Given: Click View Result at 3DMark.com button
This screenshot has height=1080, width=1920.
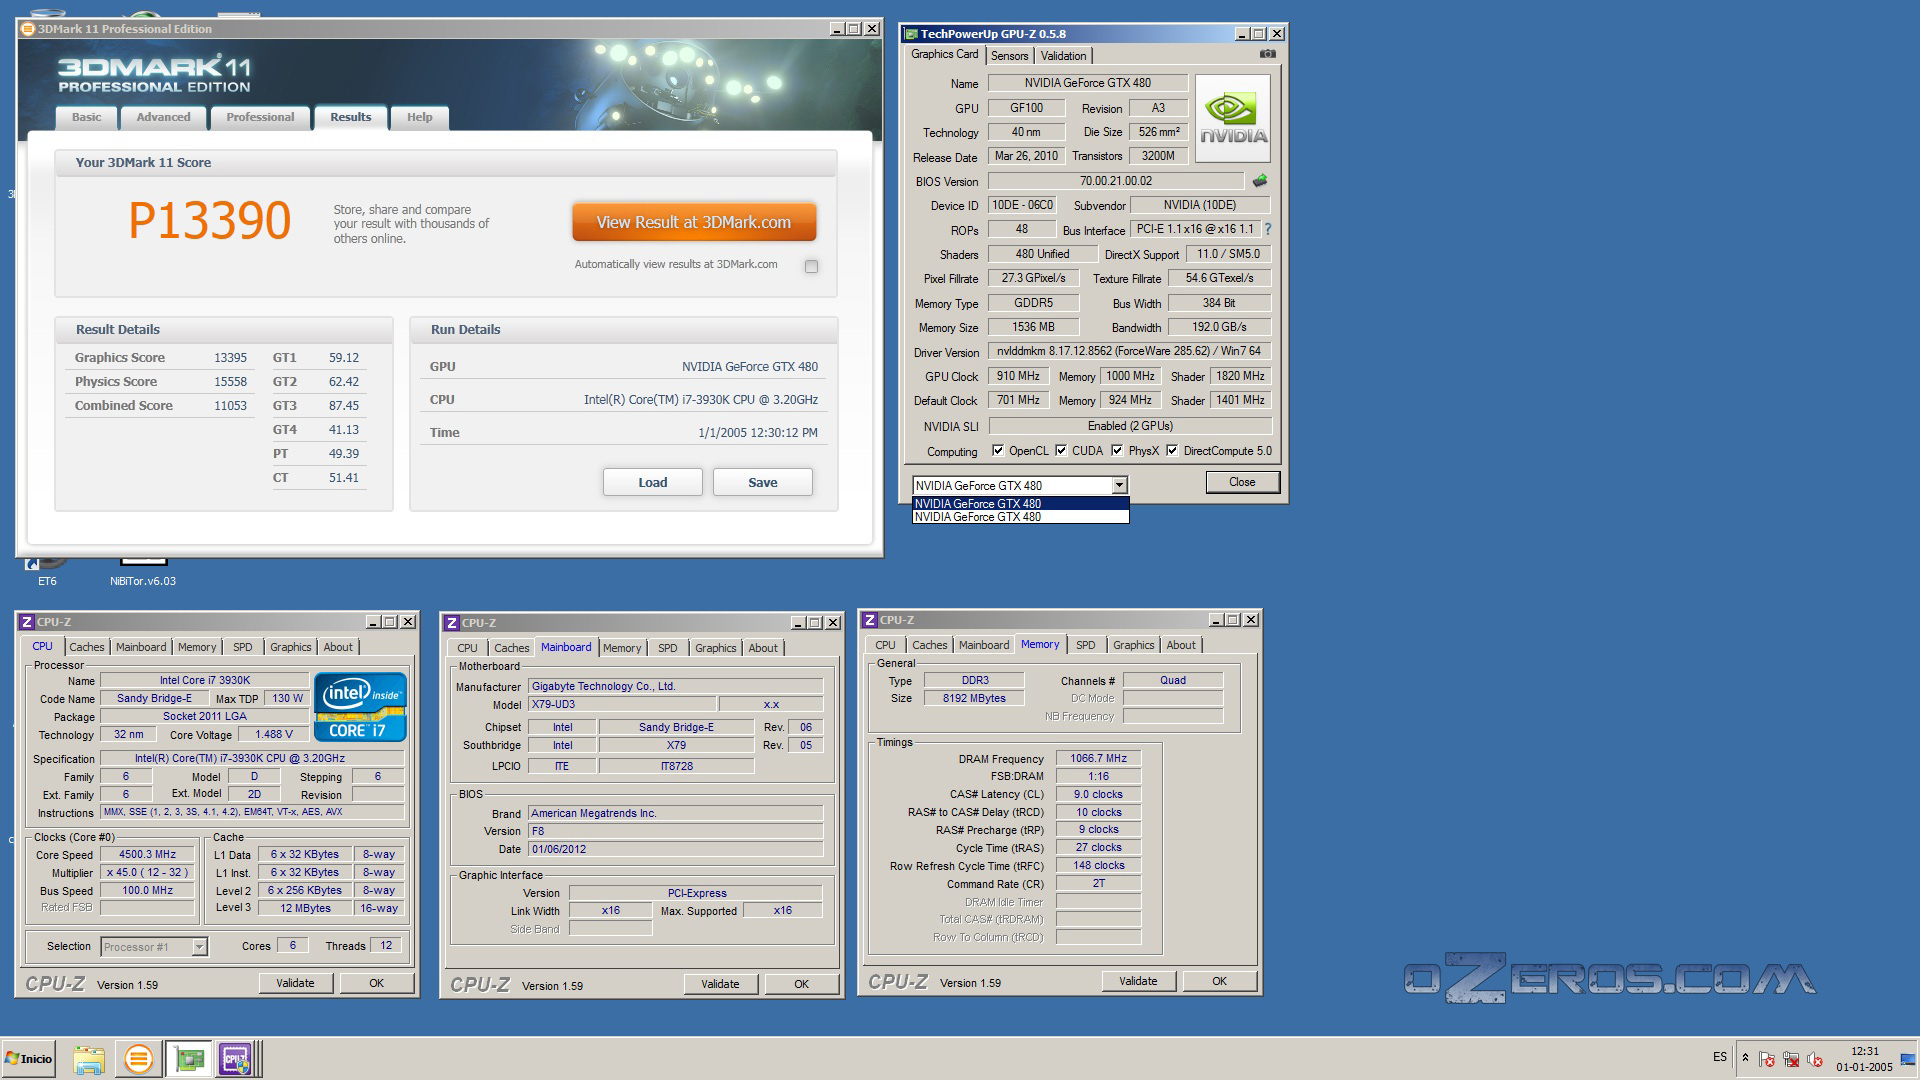Looking at the screenshot, I should [694, 222].
